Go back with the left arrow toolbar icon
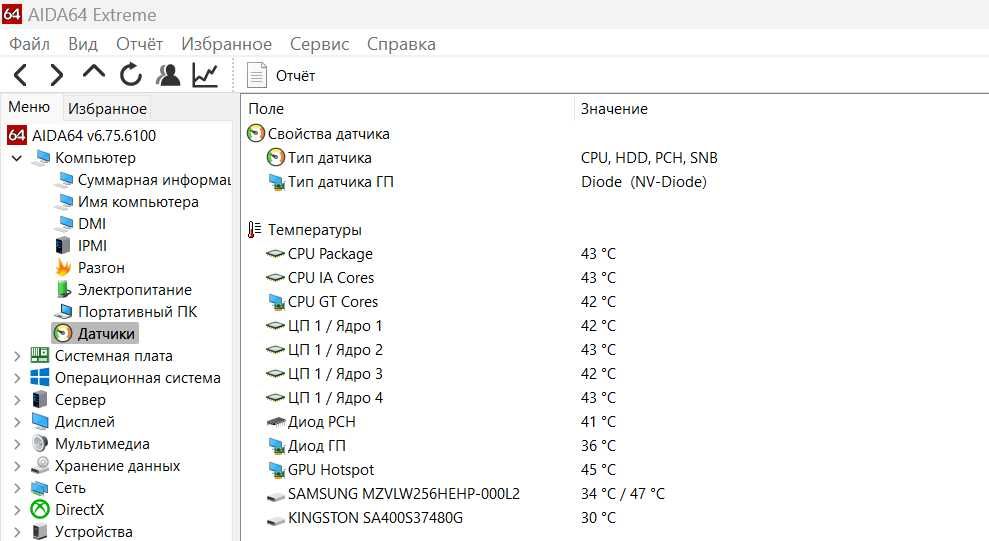Viewport: 989px width, 541px height. 20,75
